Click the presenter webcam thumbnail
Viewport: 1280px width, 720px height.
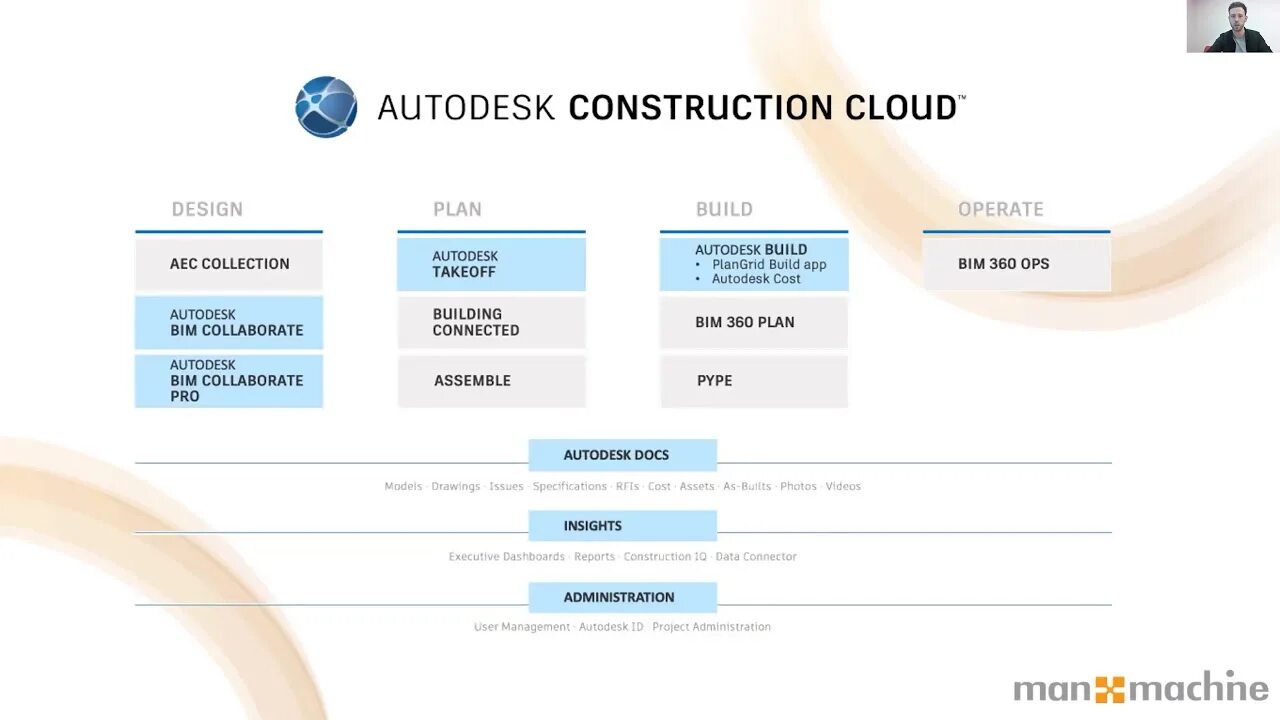pyautogui.click(x=1233, y=26)
